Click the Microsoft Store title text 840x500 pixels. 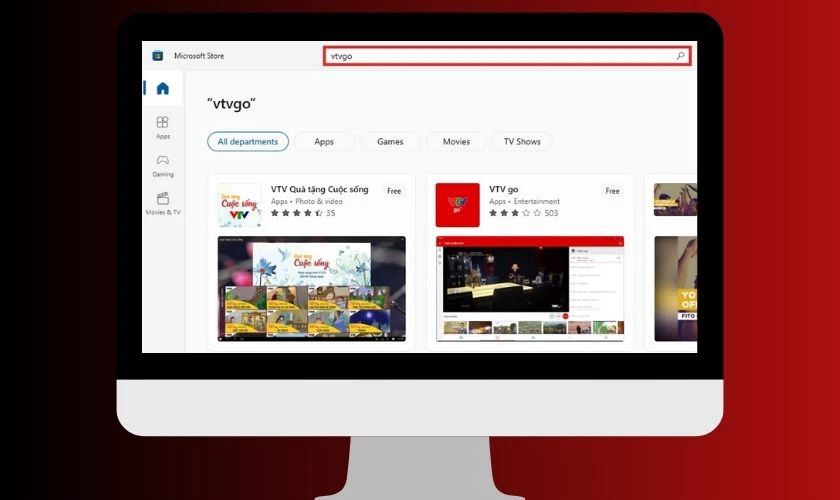coord(199,56)
